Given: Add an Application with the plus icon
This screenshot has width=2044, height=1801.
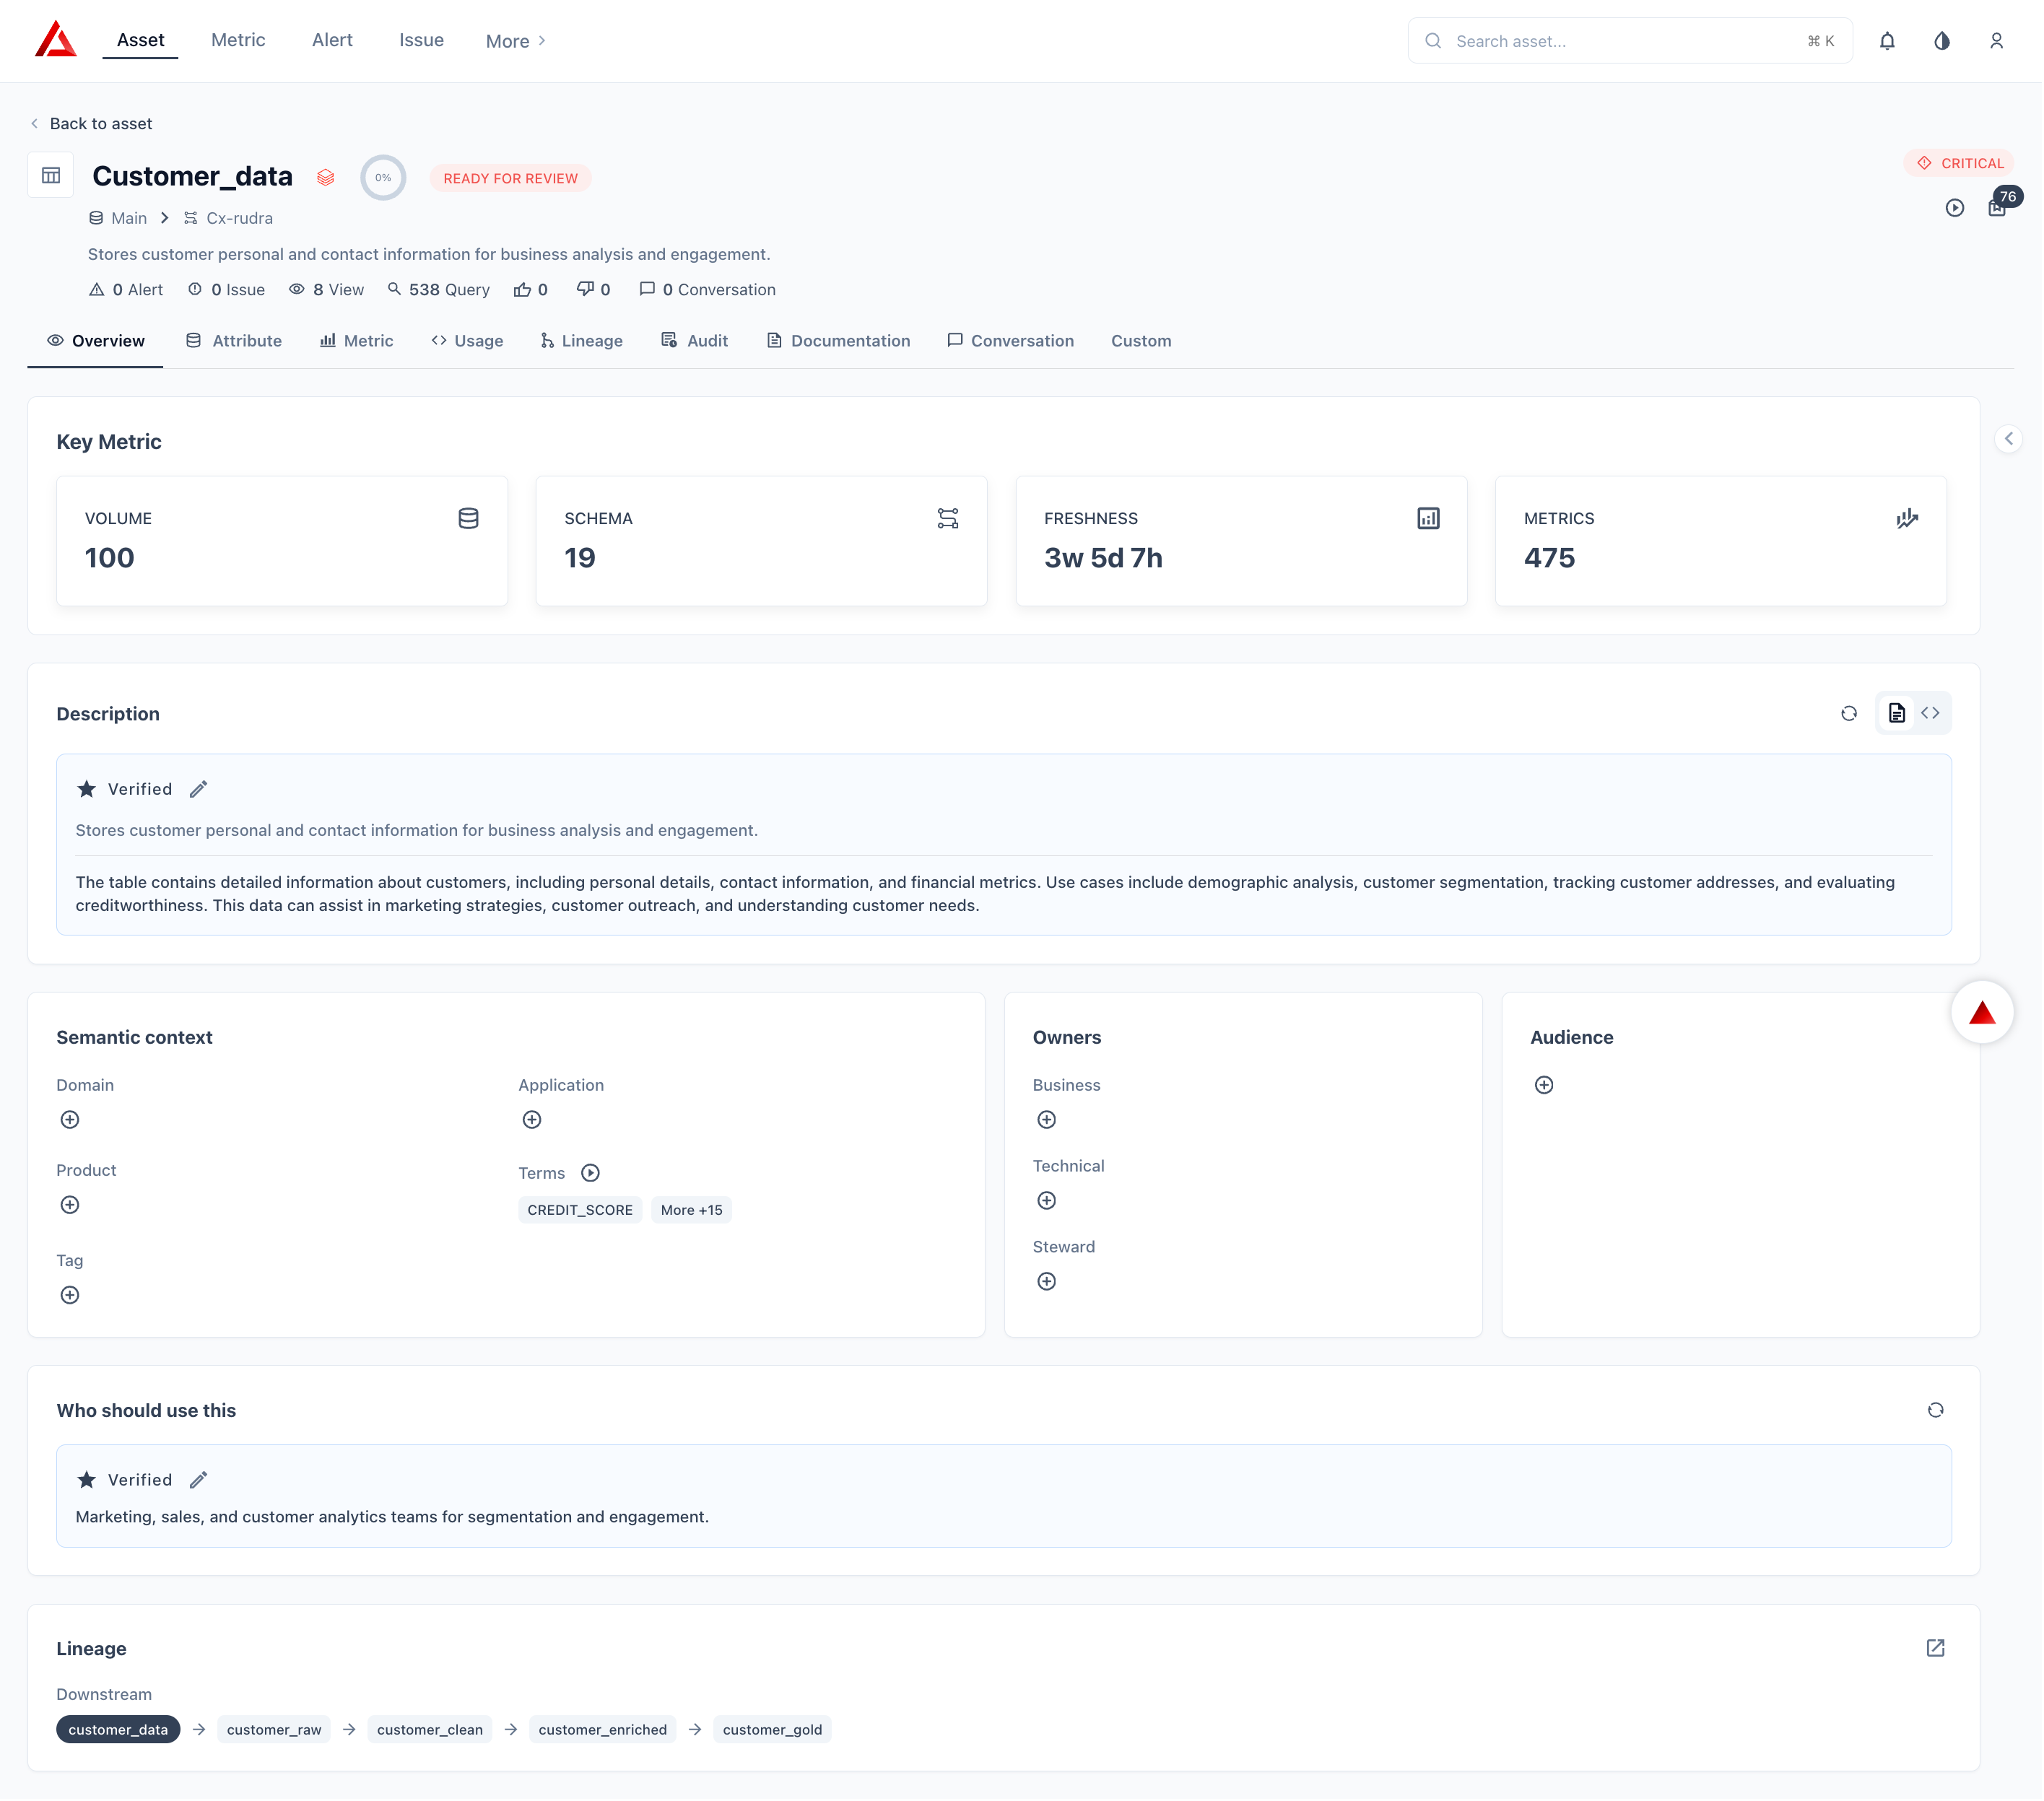Looking at the screenshot, I should pyautogui.click(x=532, y=1120).
